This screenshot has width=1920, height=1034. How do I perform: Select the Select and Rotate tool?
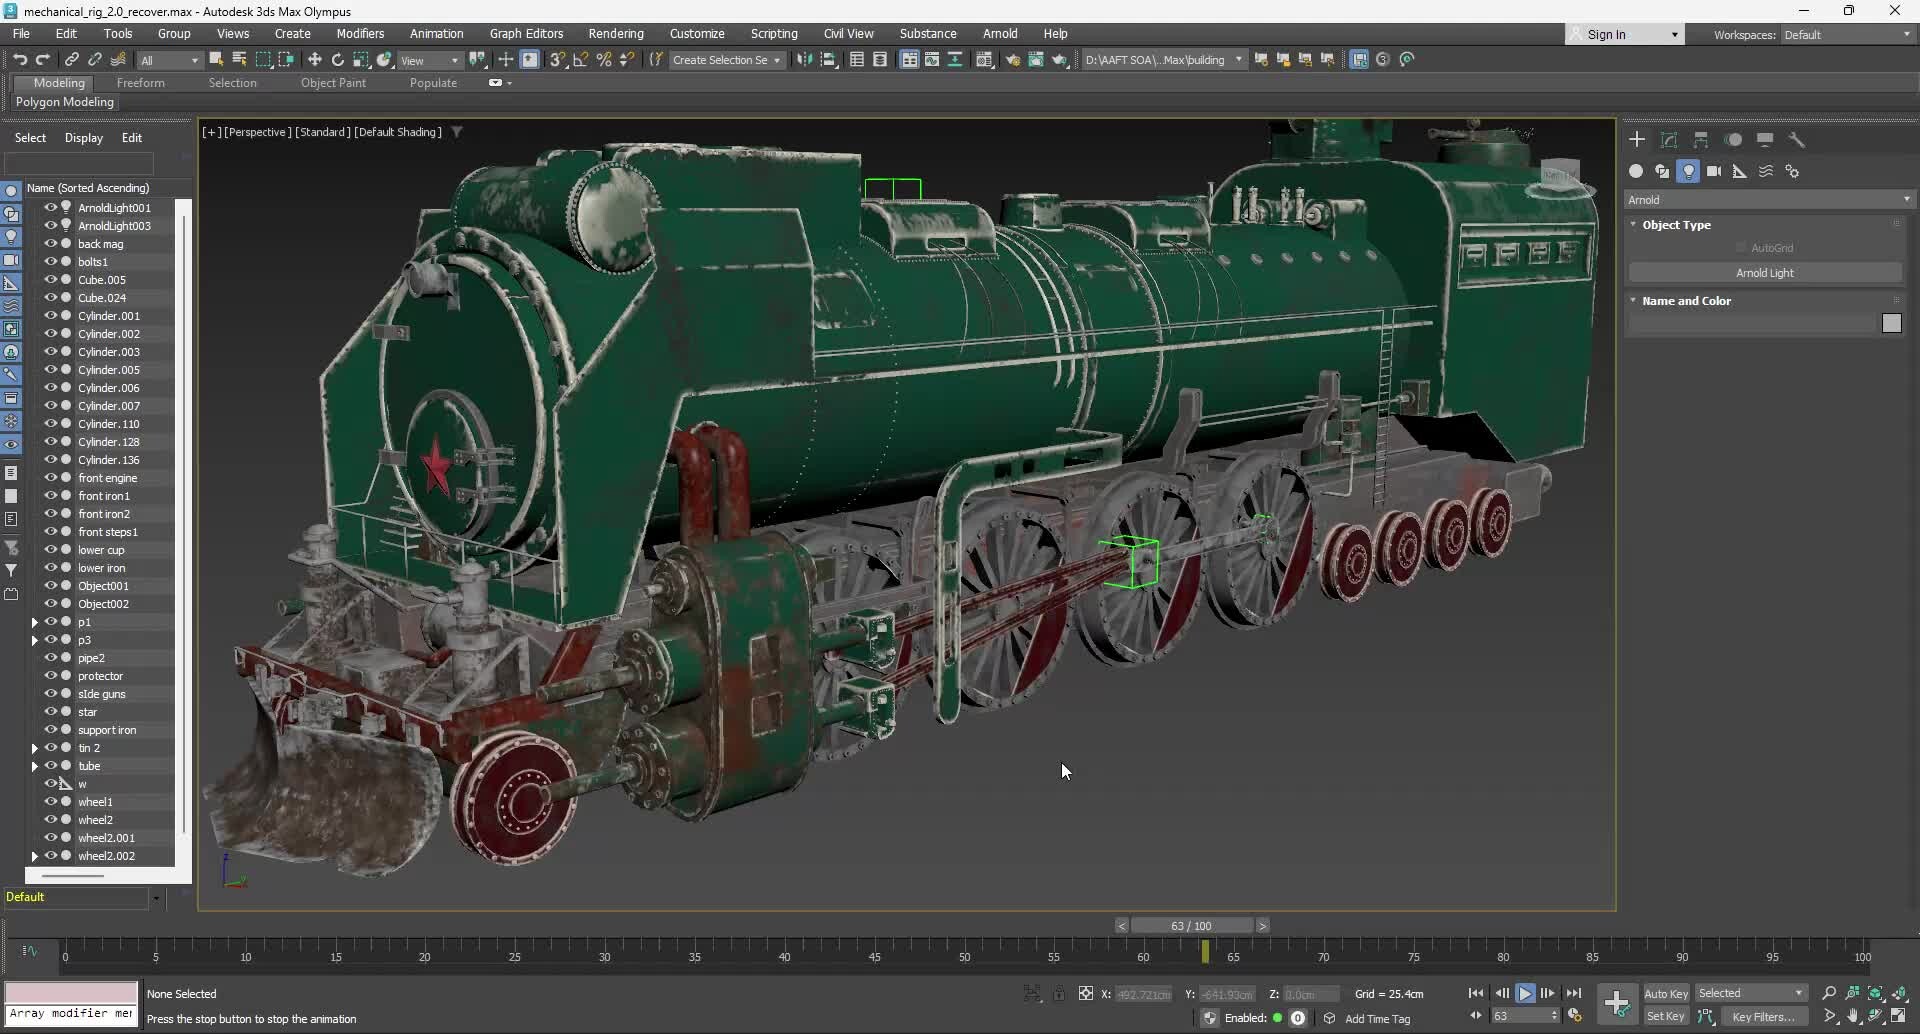coord(337,60)
